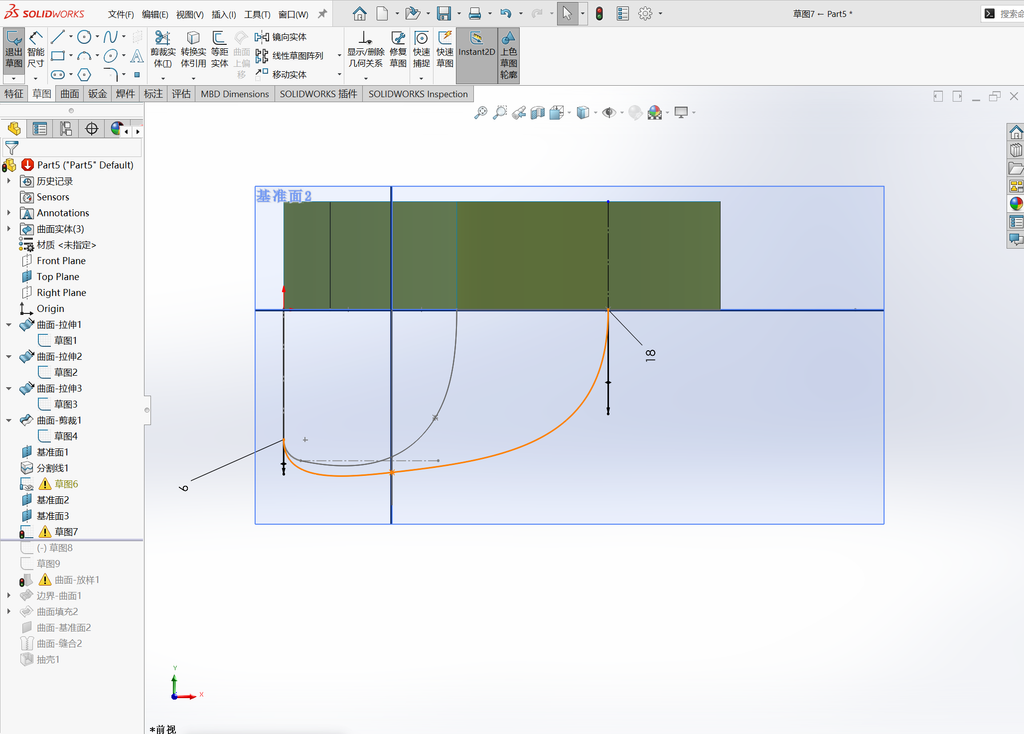Select Front Plane in feature tree
The width and height of the screenshot is (1024, 734).
tap(61, 261)
